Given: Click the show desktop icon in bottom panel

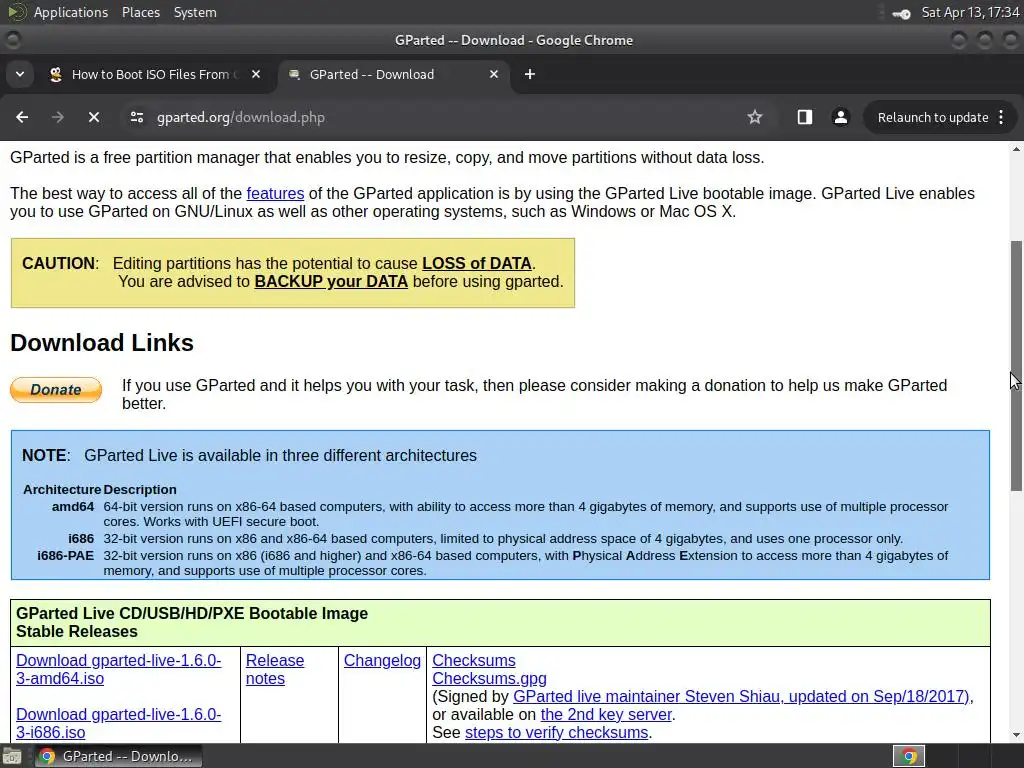Looking at the screenshot, I should click(12, 756).
